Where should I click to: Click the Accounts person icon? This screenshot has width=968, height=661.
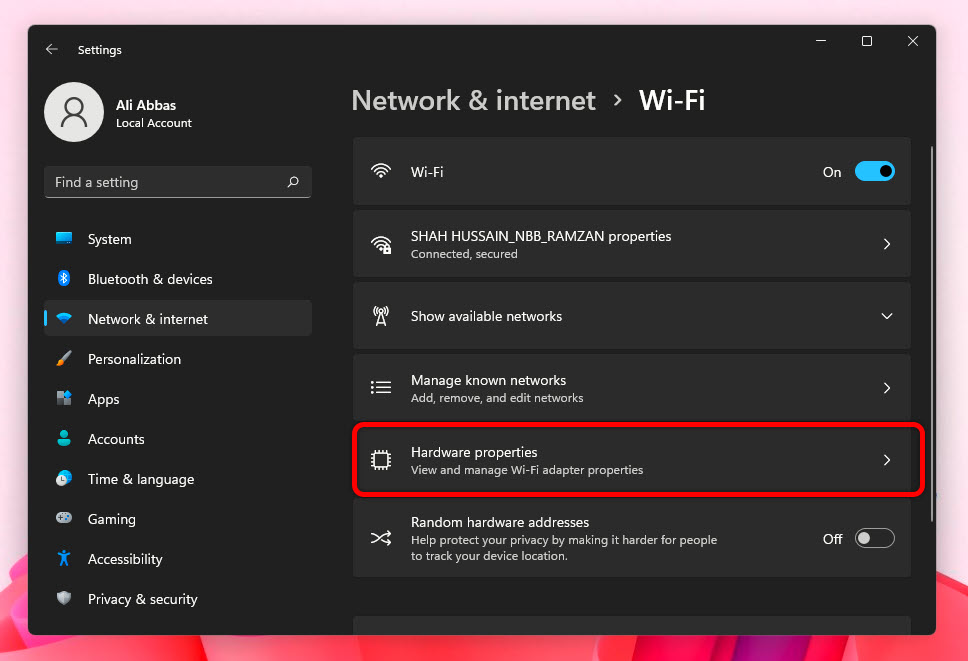(64, 438)
